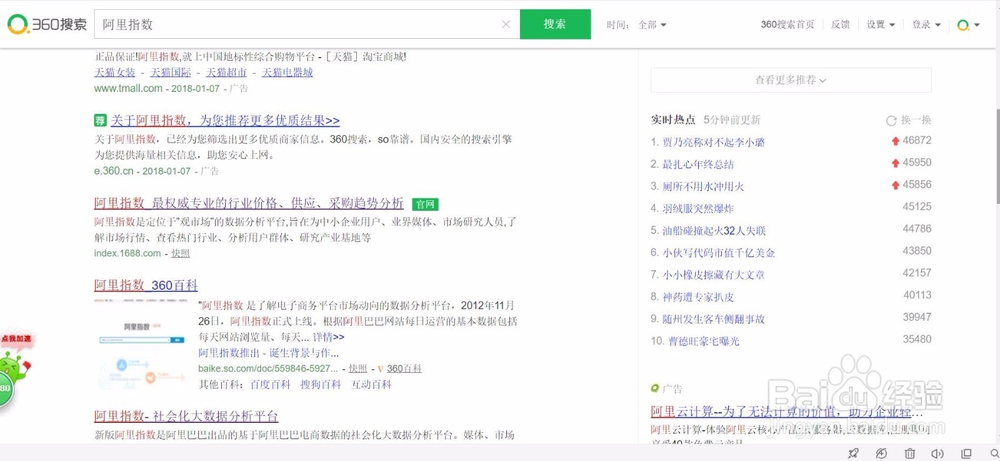Click the pin icon in the bottom bar
1000x461 pixels.
(x=853, y=453)
